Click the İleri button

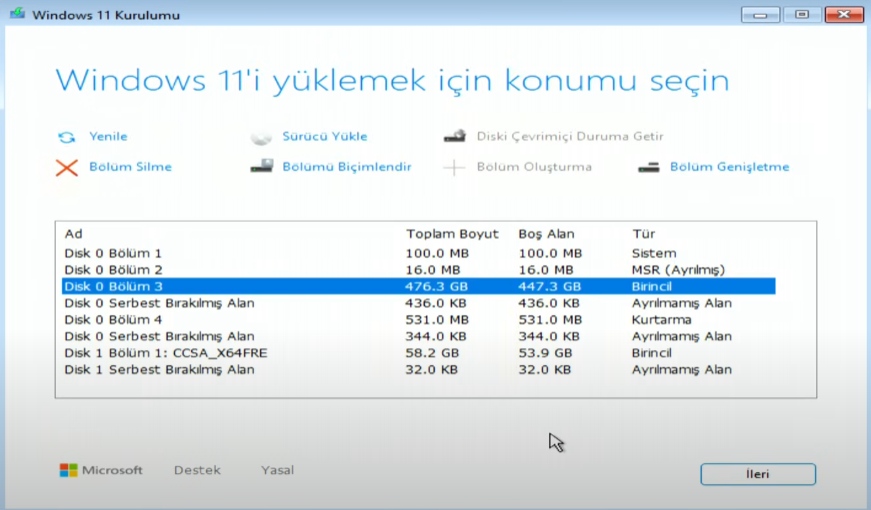tap(758, 474)
